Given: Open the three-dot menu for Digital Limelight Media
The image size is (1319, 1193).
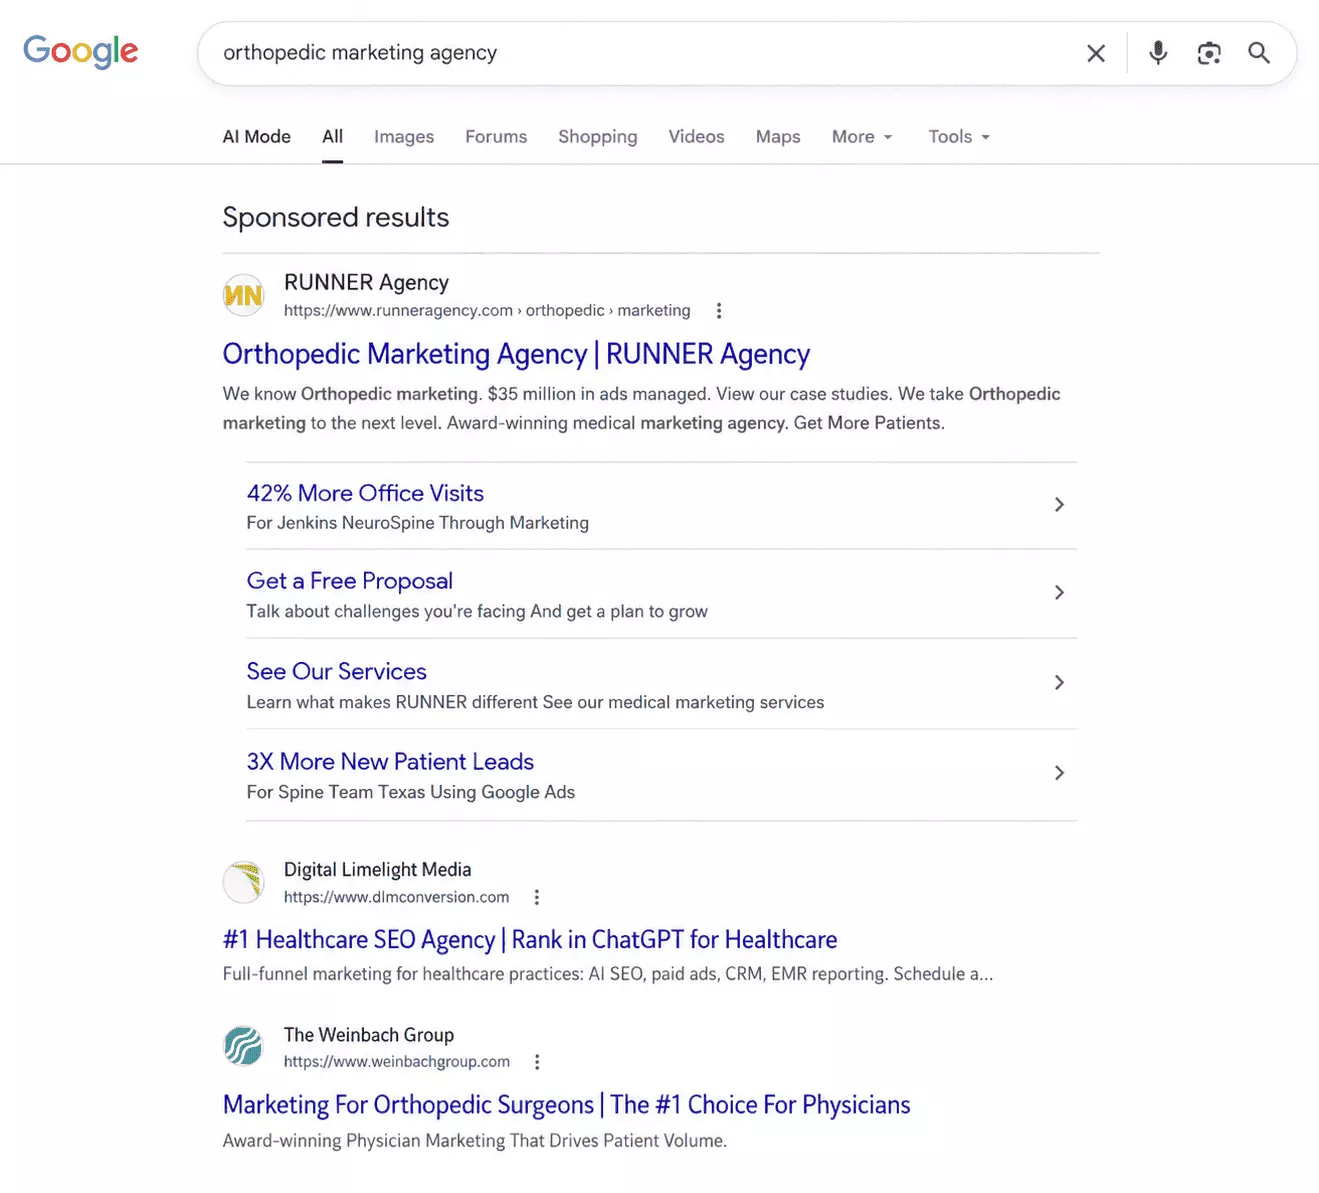Looking at the screenshot, I should tap(537, 897).
